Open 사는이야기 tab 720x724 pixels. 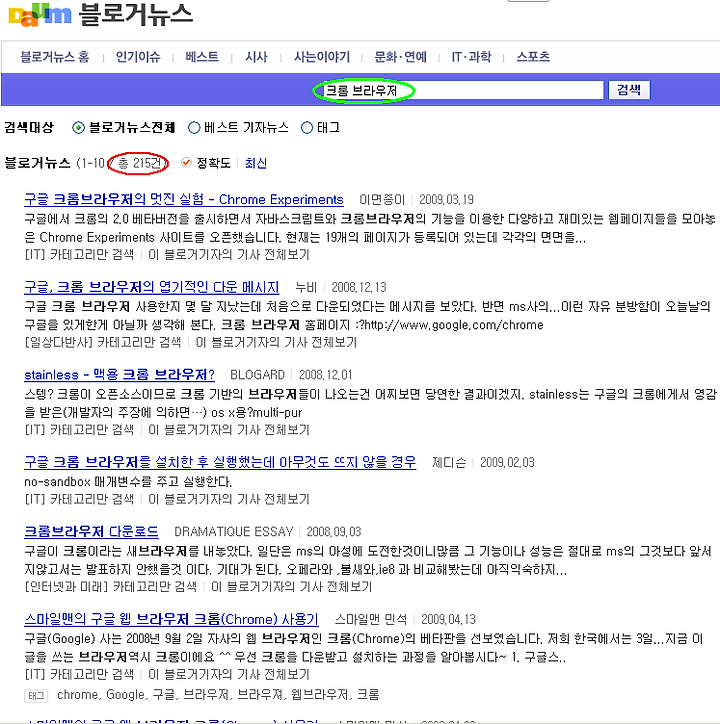pyautogui.click(x=322, y=57)
